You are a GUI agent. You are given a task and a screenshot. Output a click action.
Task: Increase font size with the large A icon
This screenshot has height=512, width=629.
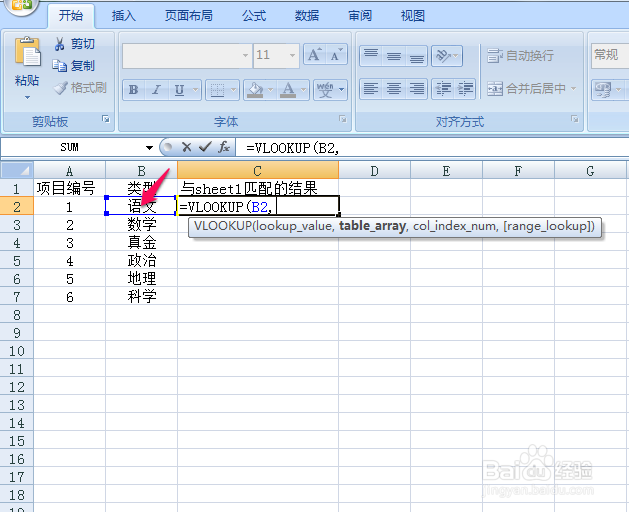[314, 55]
